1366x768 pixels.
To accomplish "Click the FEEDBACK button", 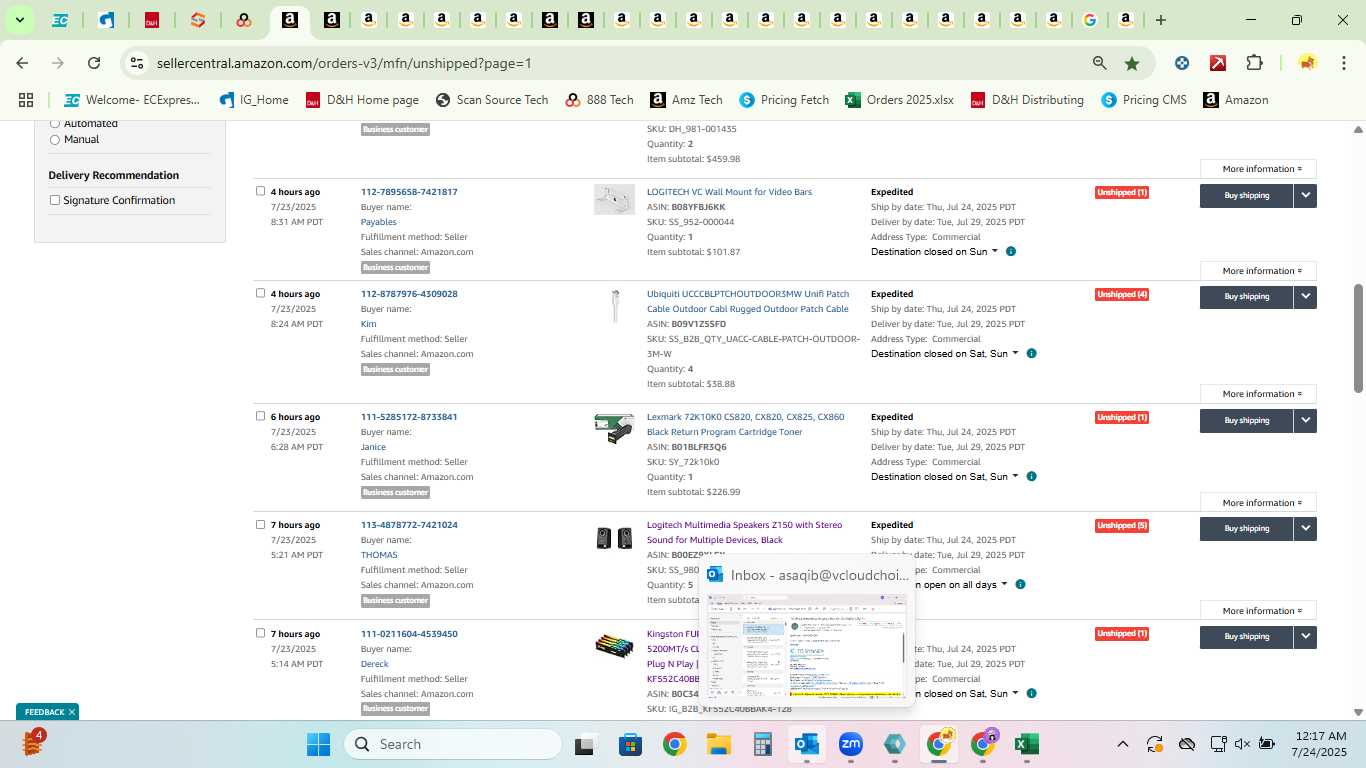I will point(44,712).
